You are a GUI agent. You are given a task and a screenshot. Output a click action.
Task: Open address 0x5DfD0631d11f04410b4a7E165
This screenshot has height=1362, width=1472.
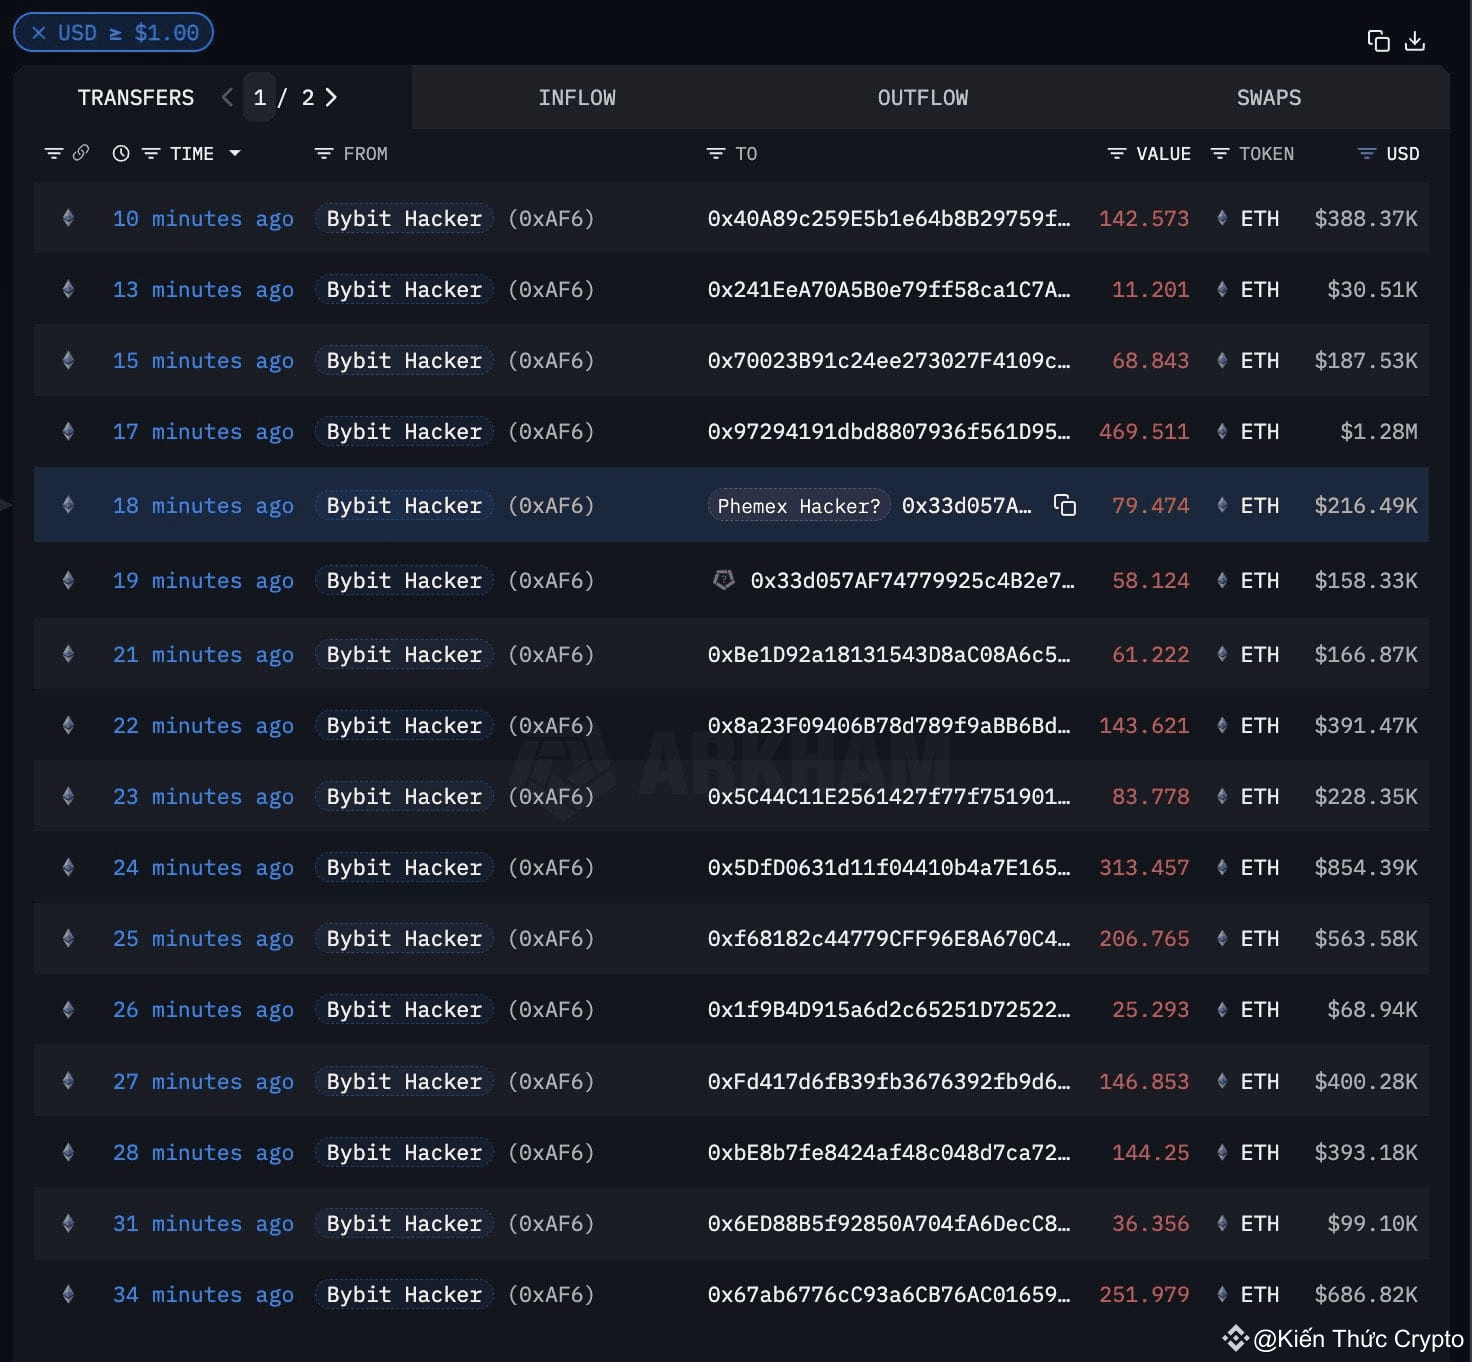888,867
